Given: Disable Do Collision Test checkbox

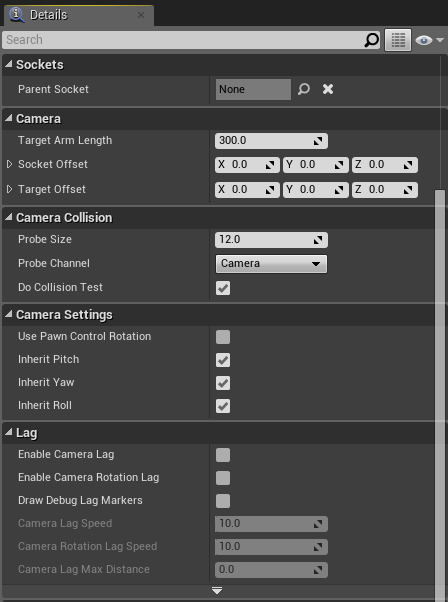Looking at the screenshot, I should click(223, 288).
